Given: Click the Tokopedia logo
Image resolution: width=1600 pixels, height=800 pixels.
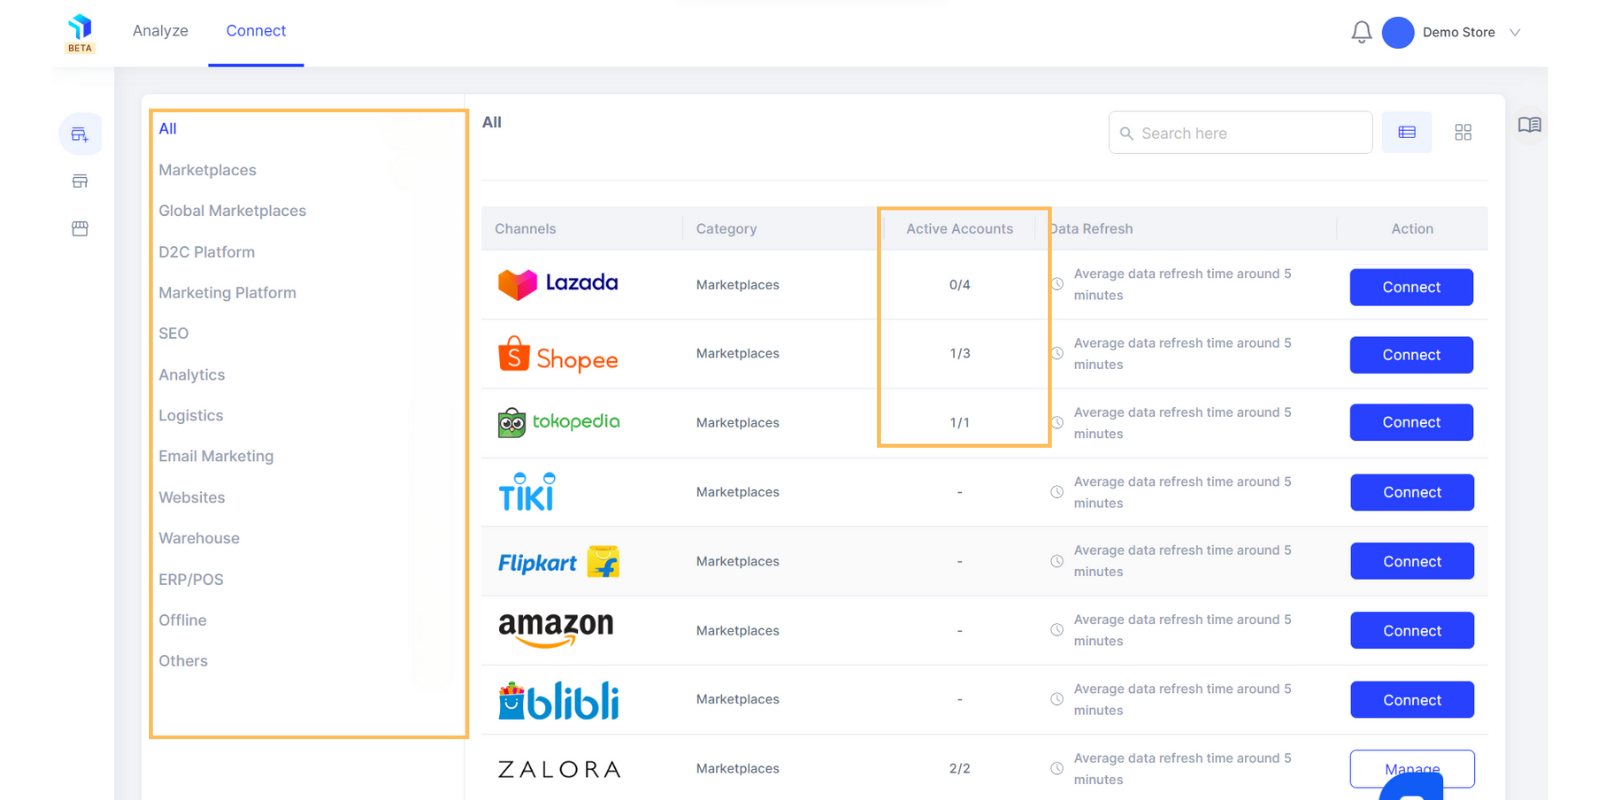Looking at the screenshot, I should point(558,422).
